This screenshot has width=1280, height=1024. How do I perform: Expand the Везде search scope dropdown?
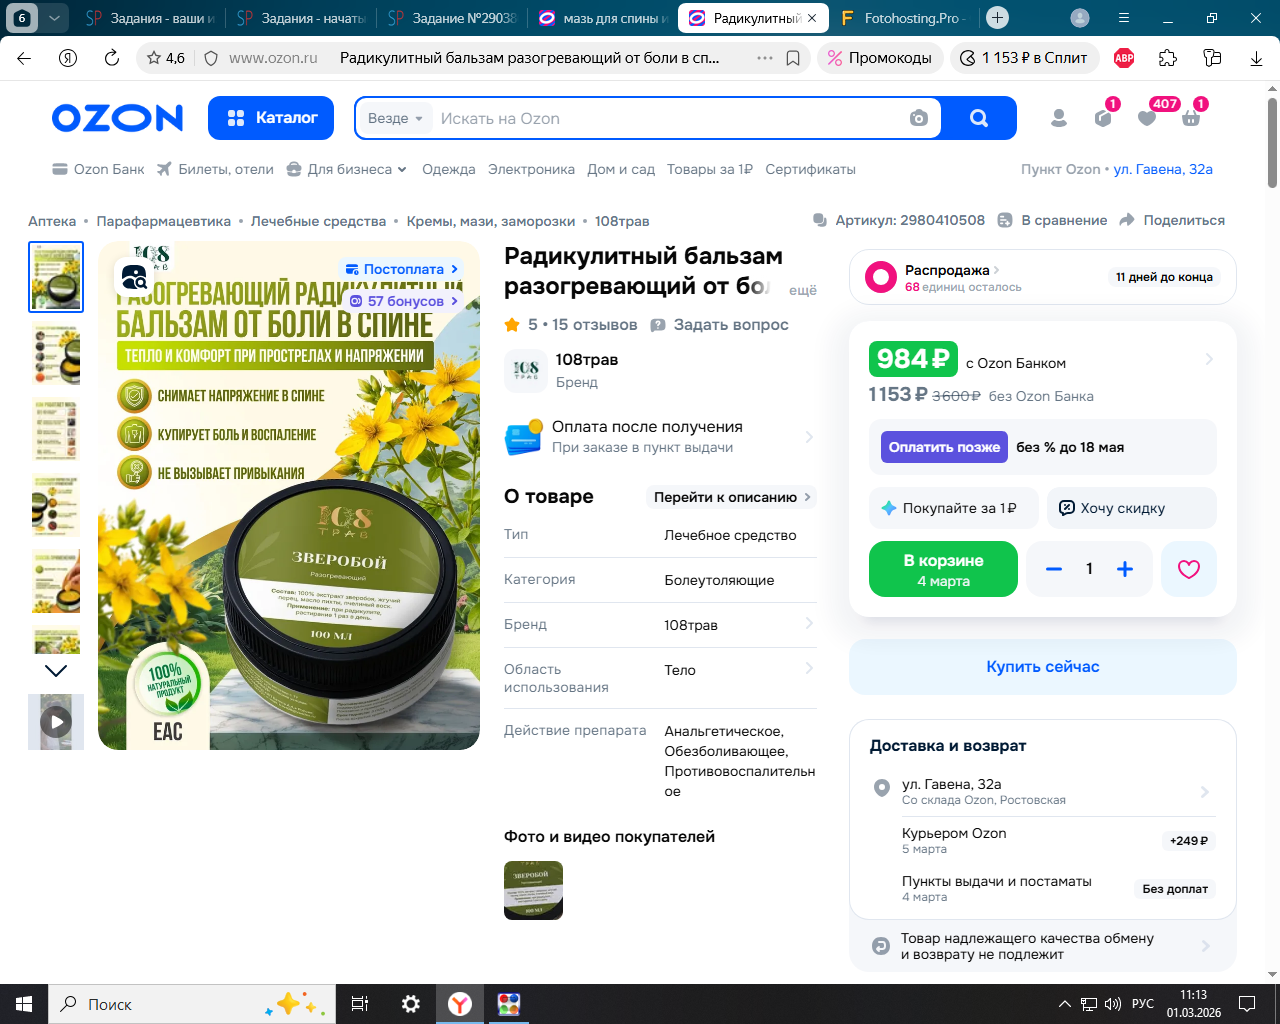click(x=395, y=118)
